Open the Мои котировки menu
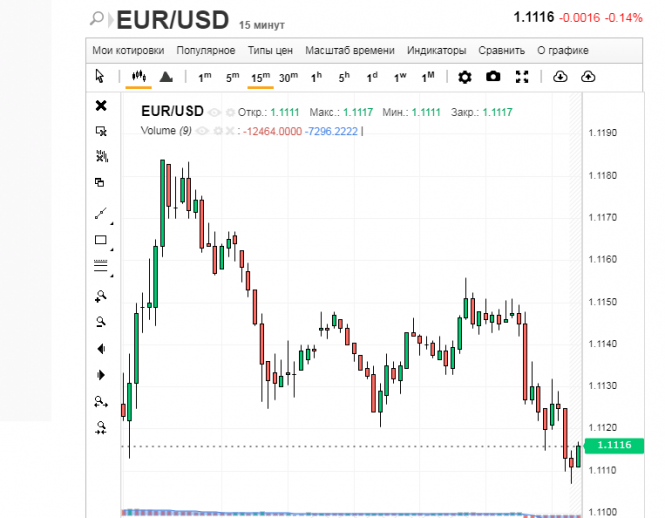 (128, 50)
